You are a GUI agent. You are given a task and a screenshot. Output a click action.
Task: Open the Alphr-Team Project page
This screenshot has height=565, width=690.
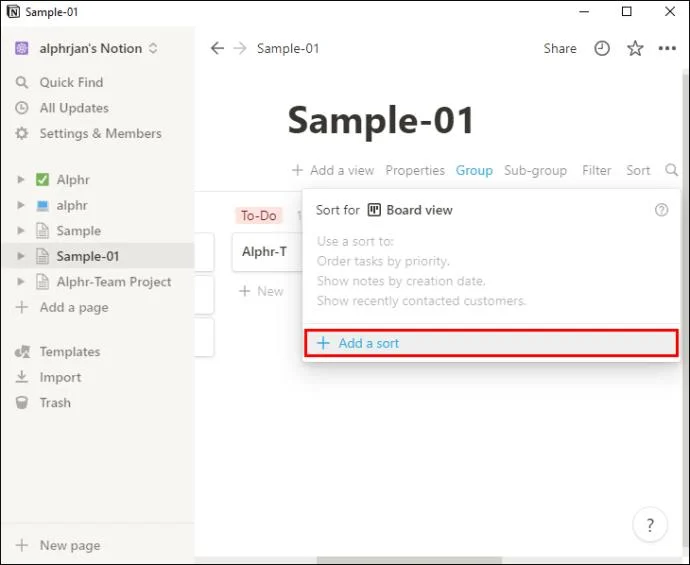(x=114, y=282)
